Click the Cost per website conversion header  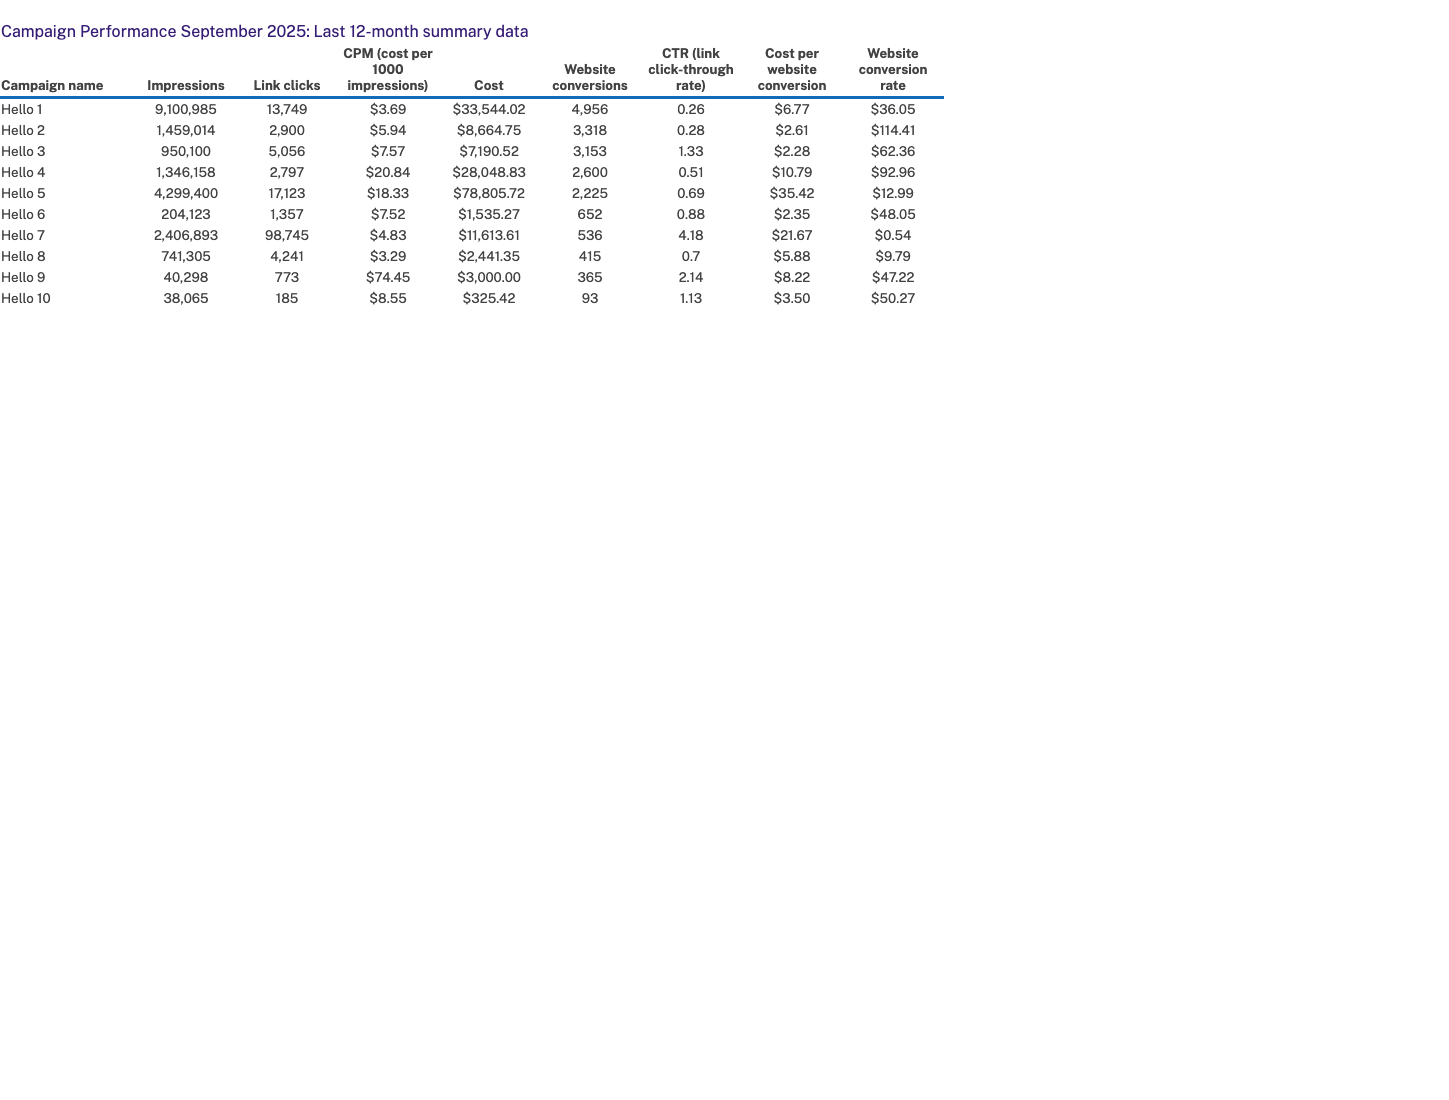[x=792, y=70]
